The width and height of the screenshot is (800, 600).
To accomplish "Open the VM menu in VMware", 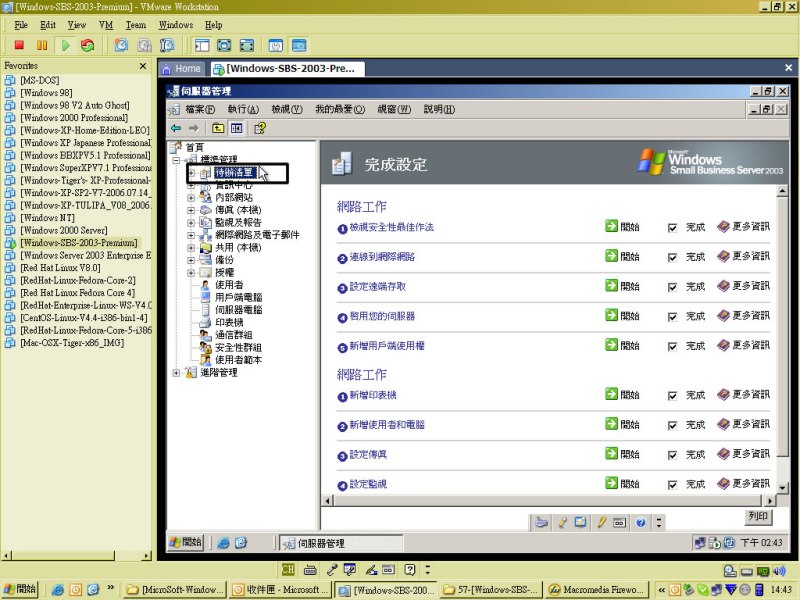I will pyautogui.click(x=106, y=25).
